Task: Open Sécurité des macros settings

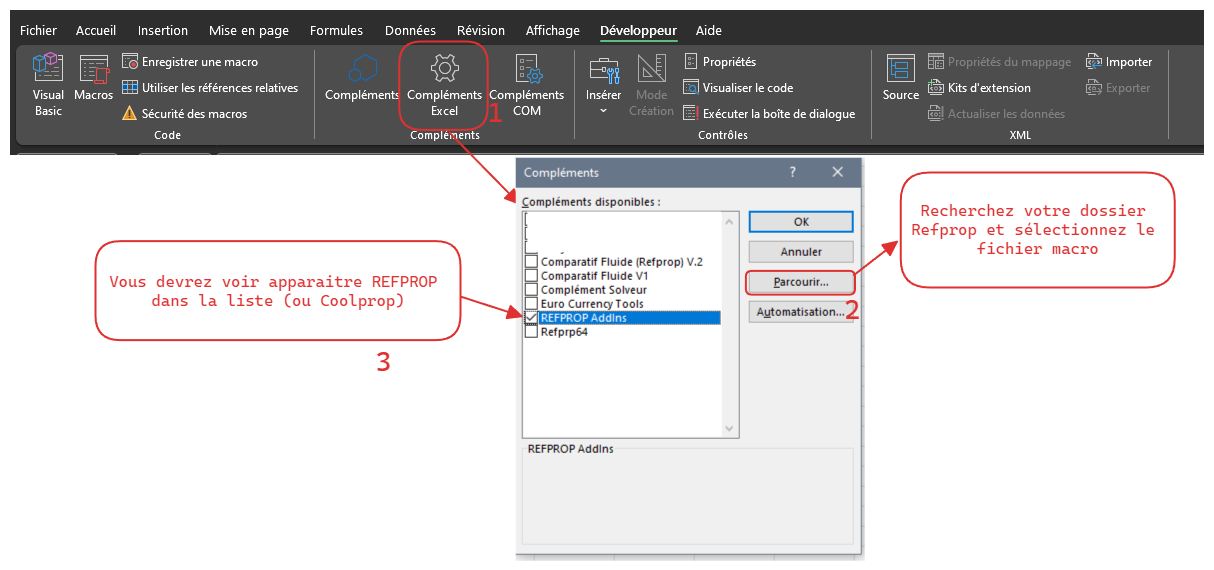Action: tap(185, 114)
